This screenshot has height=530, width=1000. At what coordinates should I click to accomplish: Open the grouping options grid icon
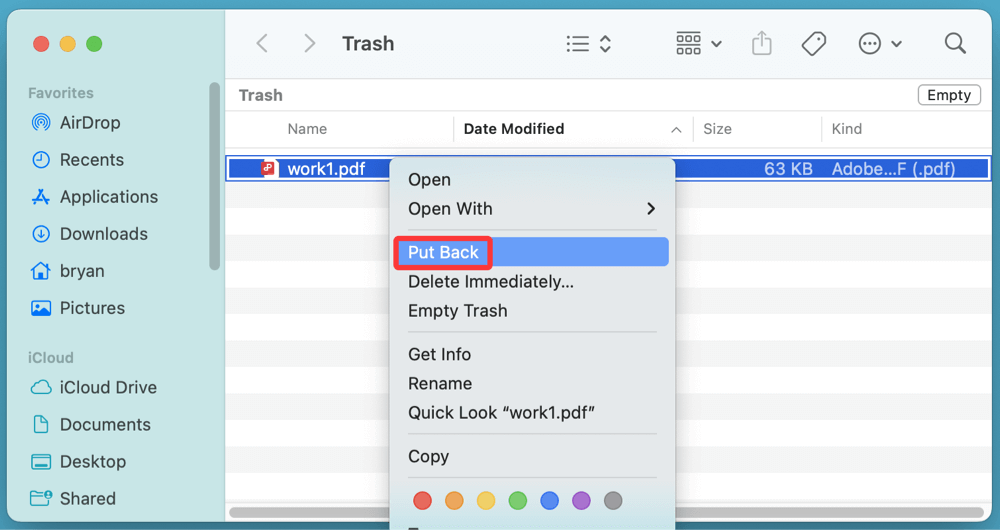point(689,43)
